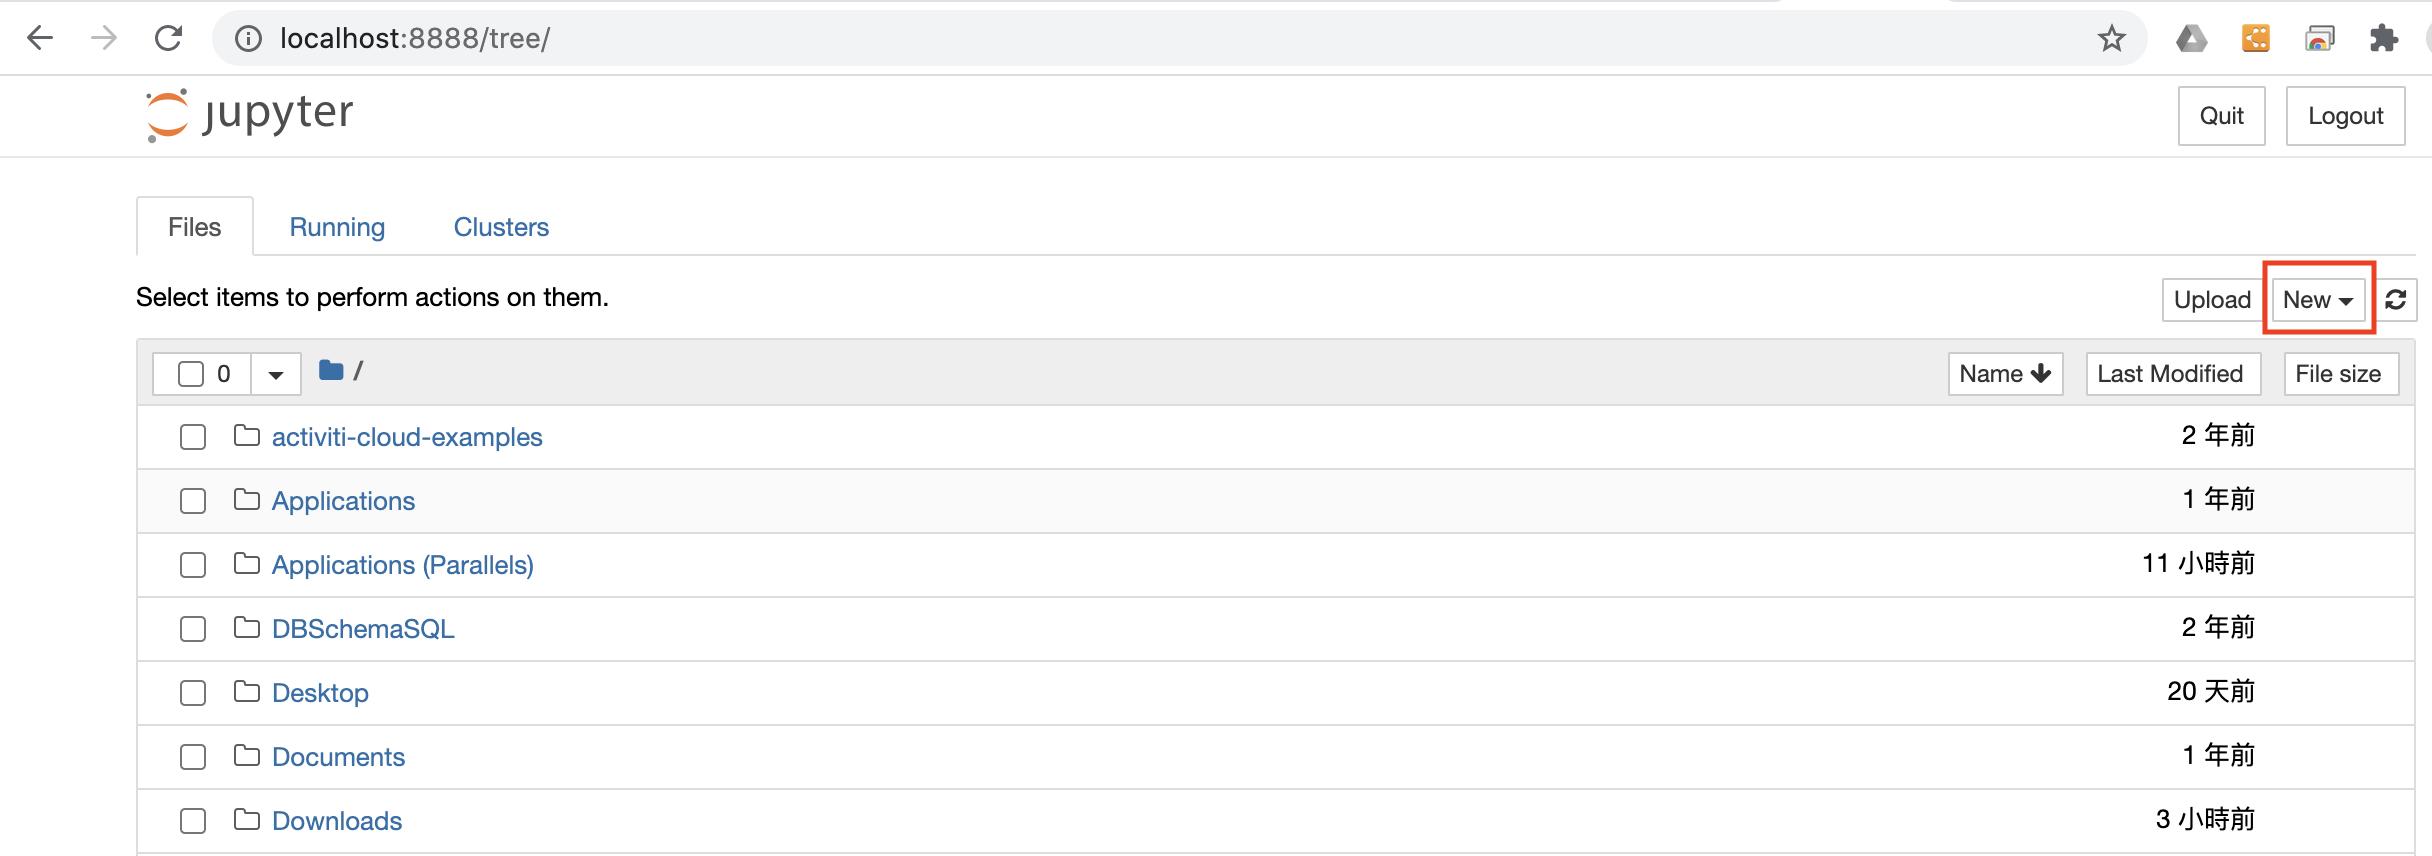This screenshot has height=856, width=2432.
Task: Click the browser reload icon
Action: [x=168, y=38]
